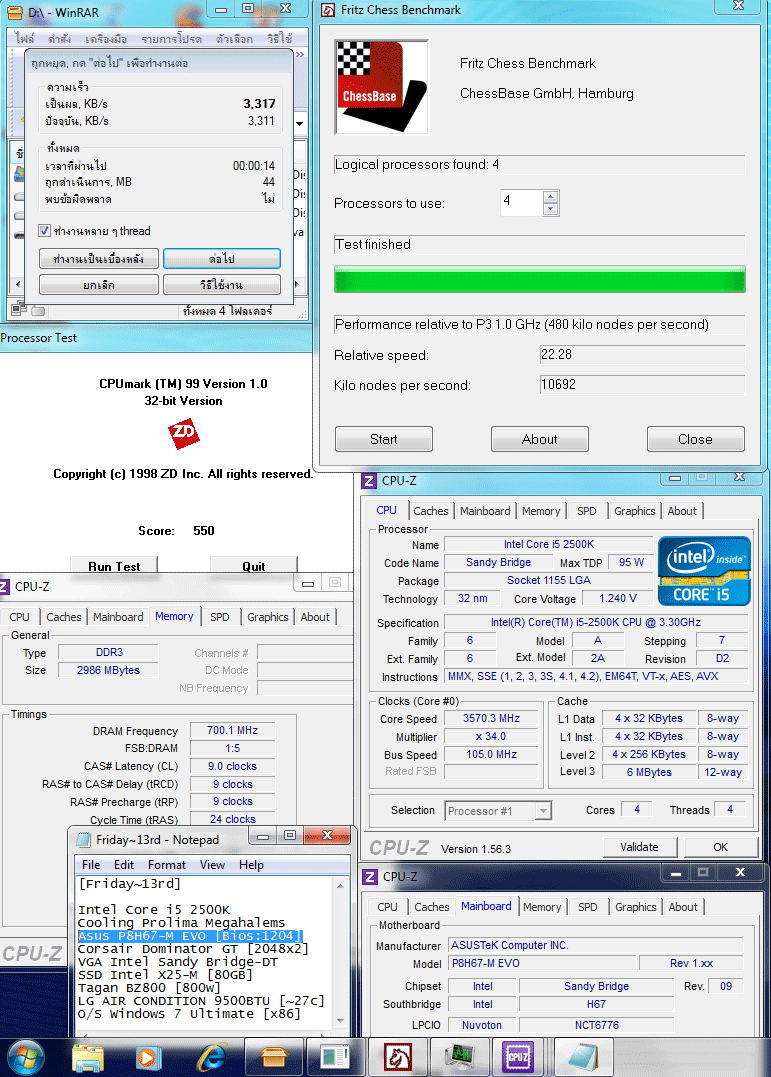Launch Windows Media Player from taskbar

coord(146,1058)
